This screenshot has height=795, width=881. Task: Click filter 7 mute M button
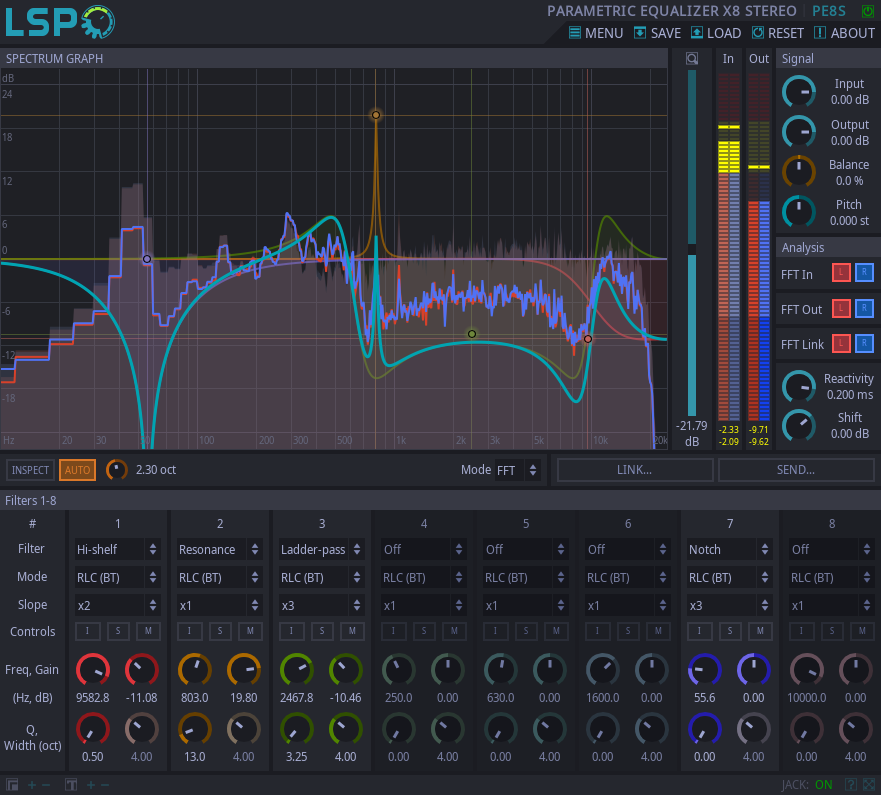[760, 631]
